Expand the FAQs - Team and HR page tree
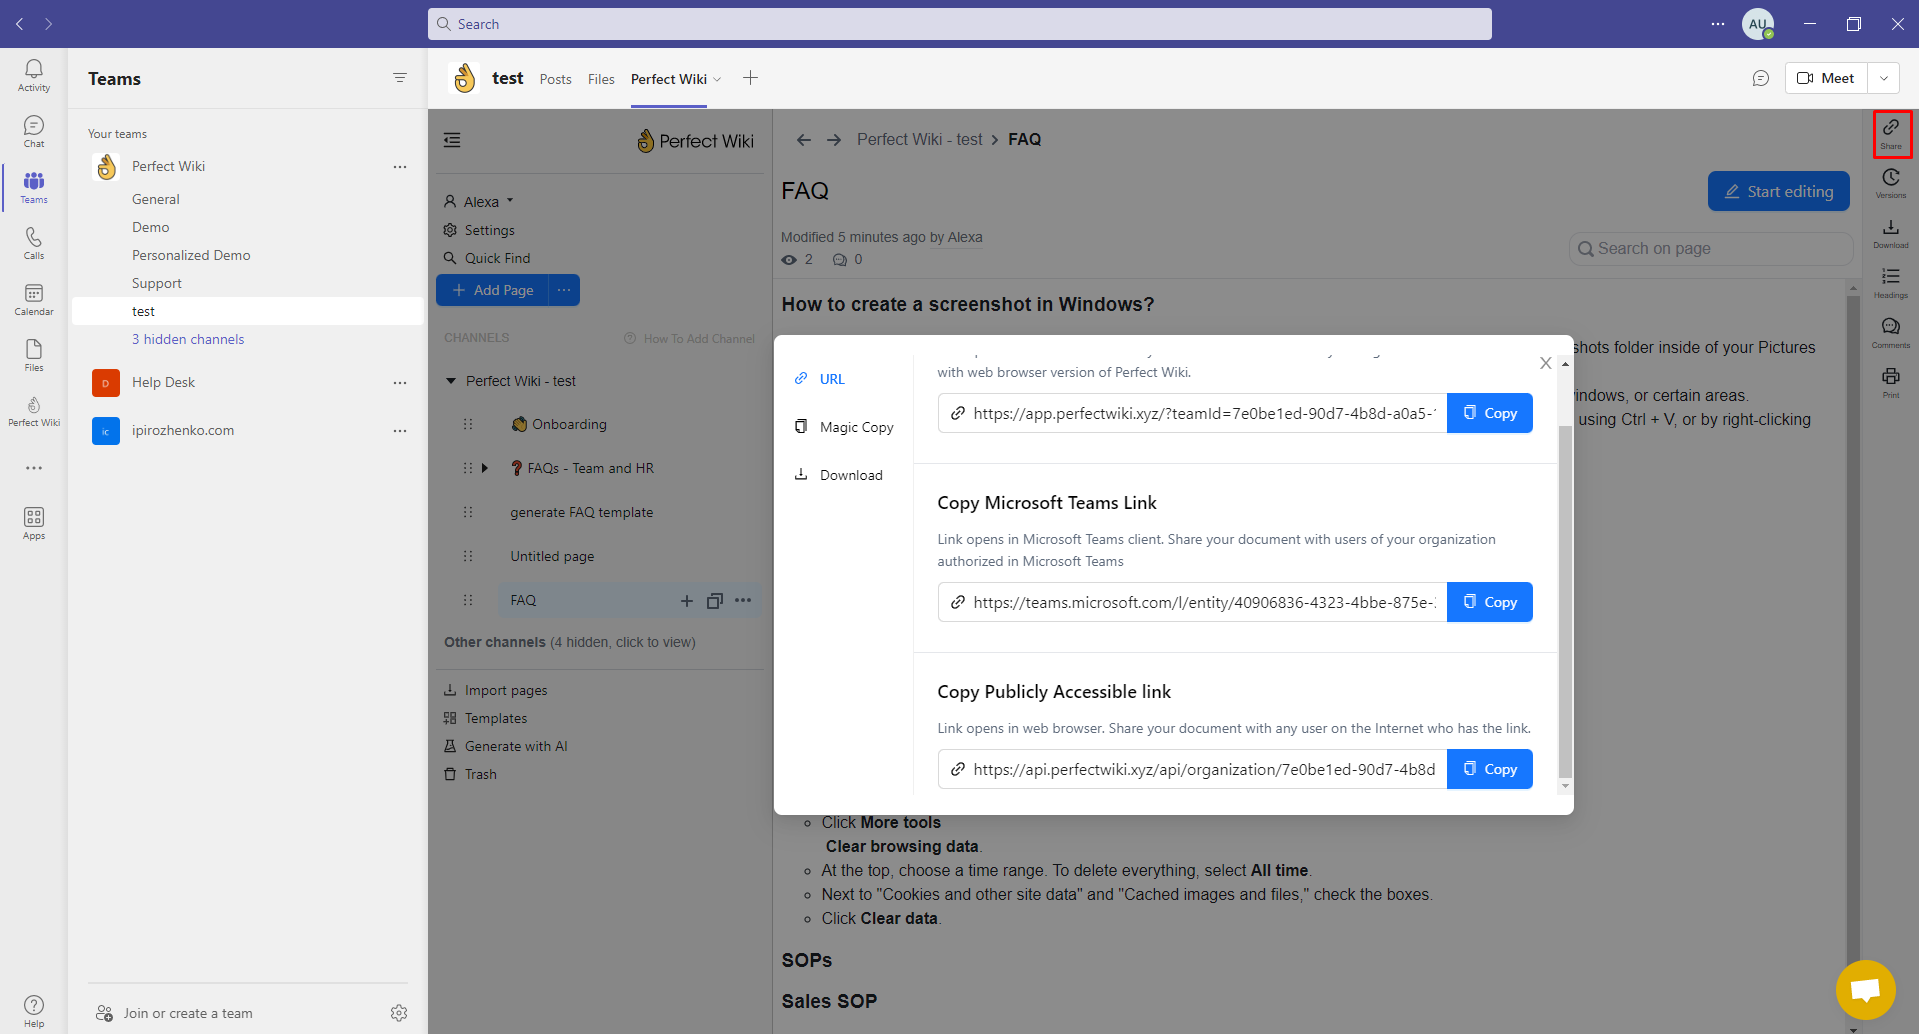1919x1034 pixels. coord(485,467)
